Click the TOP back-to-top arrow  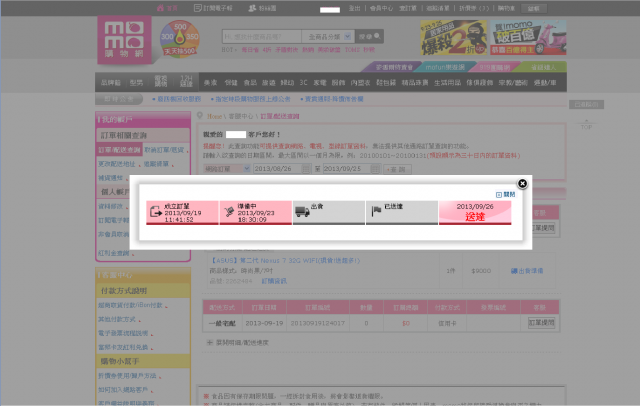coord(586,124)
